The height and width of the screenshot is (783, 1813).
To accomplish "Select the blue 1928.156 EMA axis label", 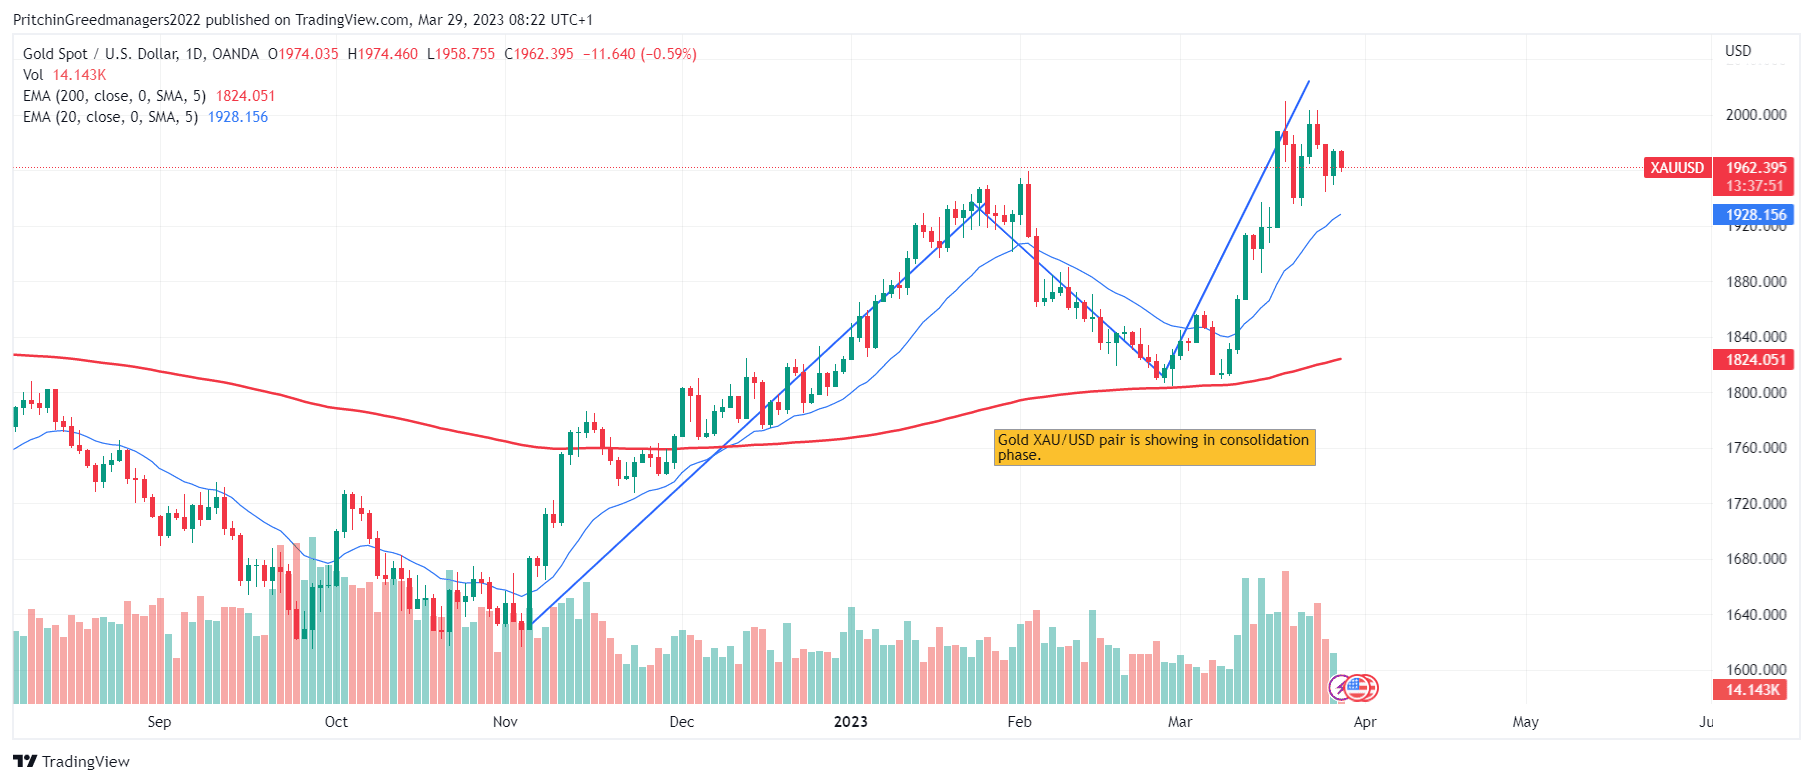I will tap(1754, 215).
